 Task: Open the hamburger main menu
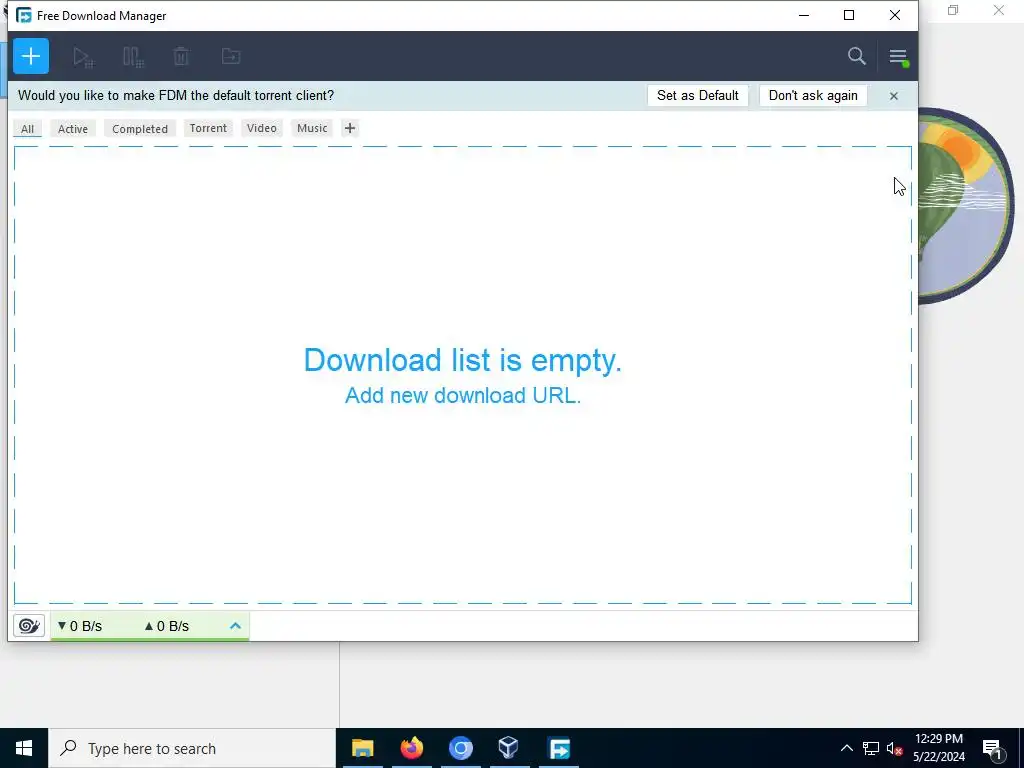tap(899, 57)
